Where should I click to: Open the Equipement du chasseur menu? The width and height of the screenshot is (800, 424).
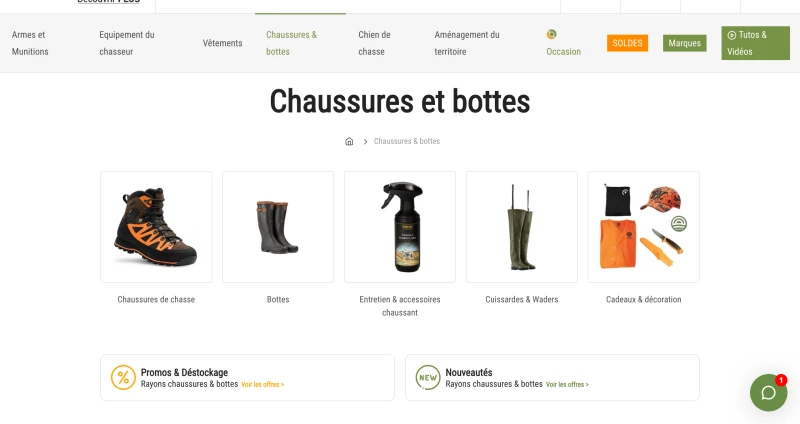pos(127,43)
